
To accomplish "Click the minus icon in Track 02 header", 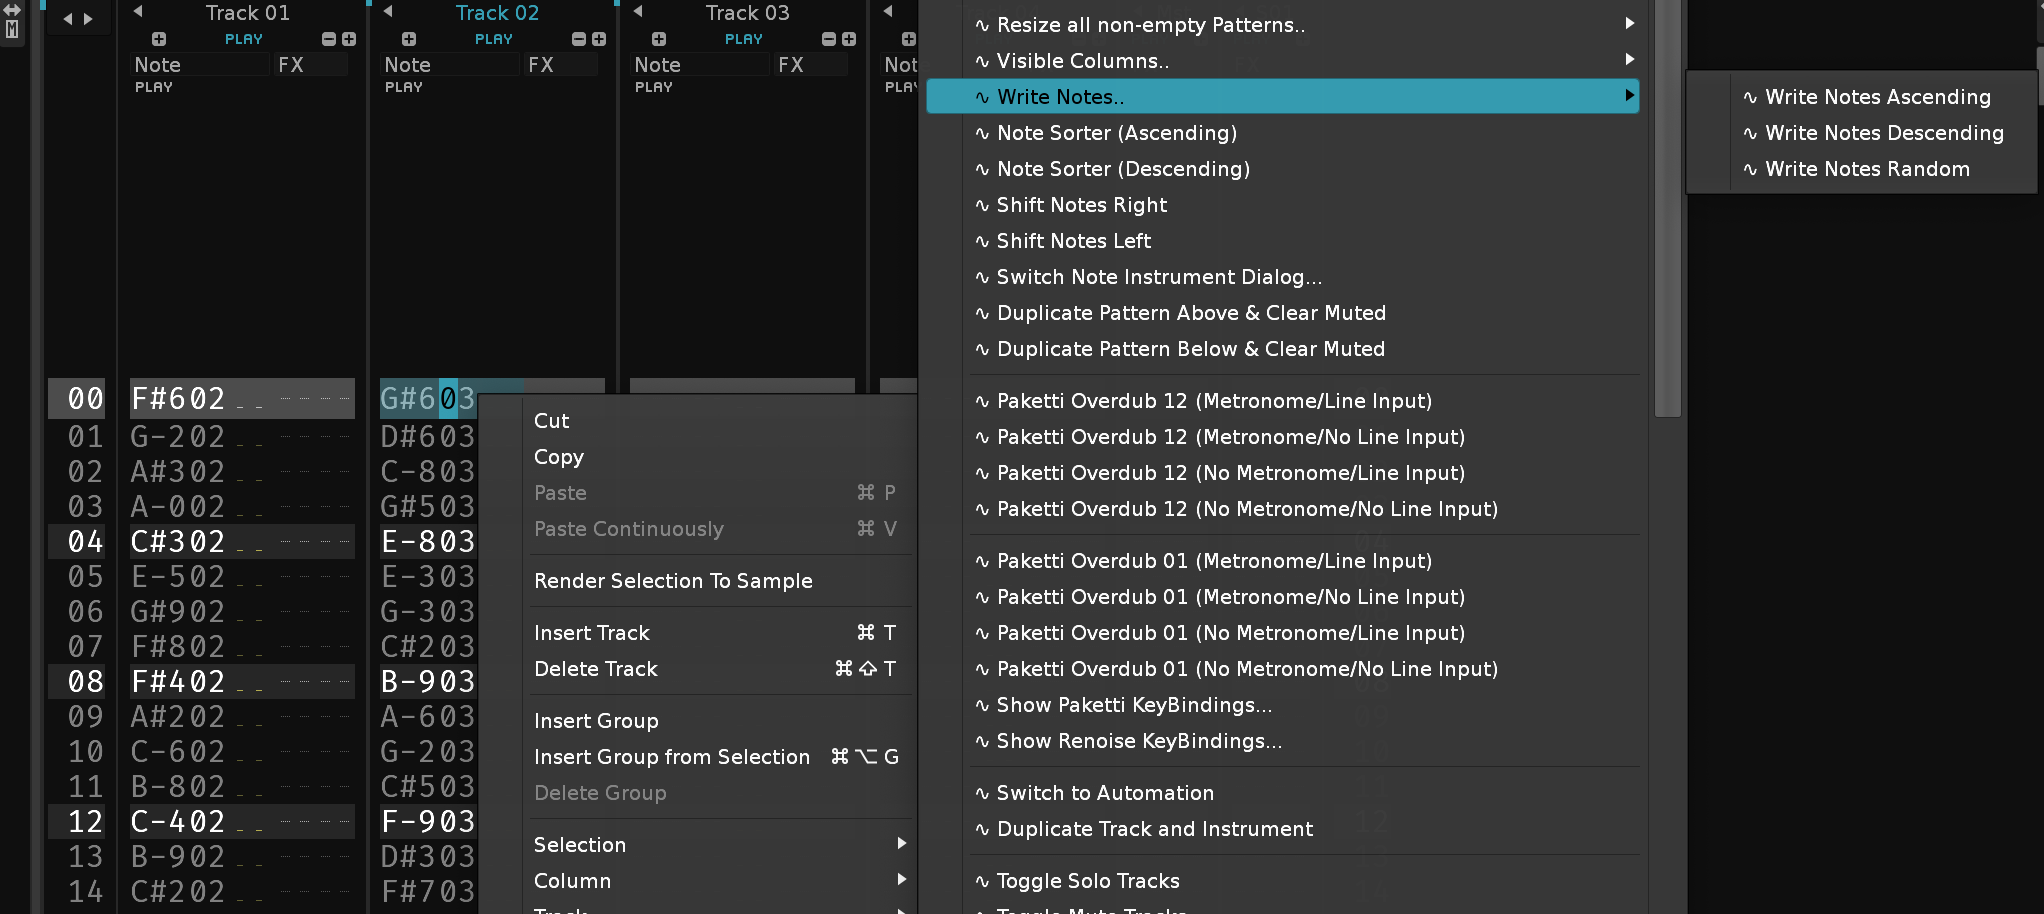I will tap(578, 39).
